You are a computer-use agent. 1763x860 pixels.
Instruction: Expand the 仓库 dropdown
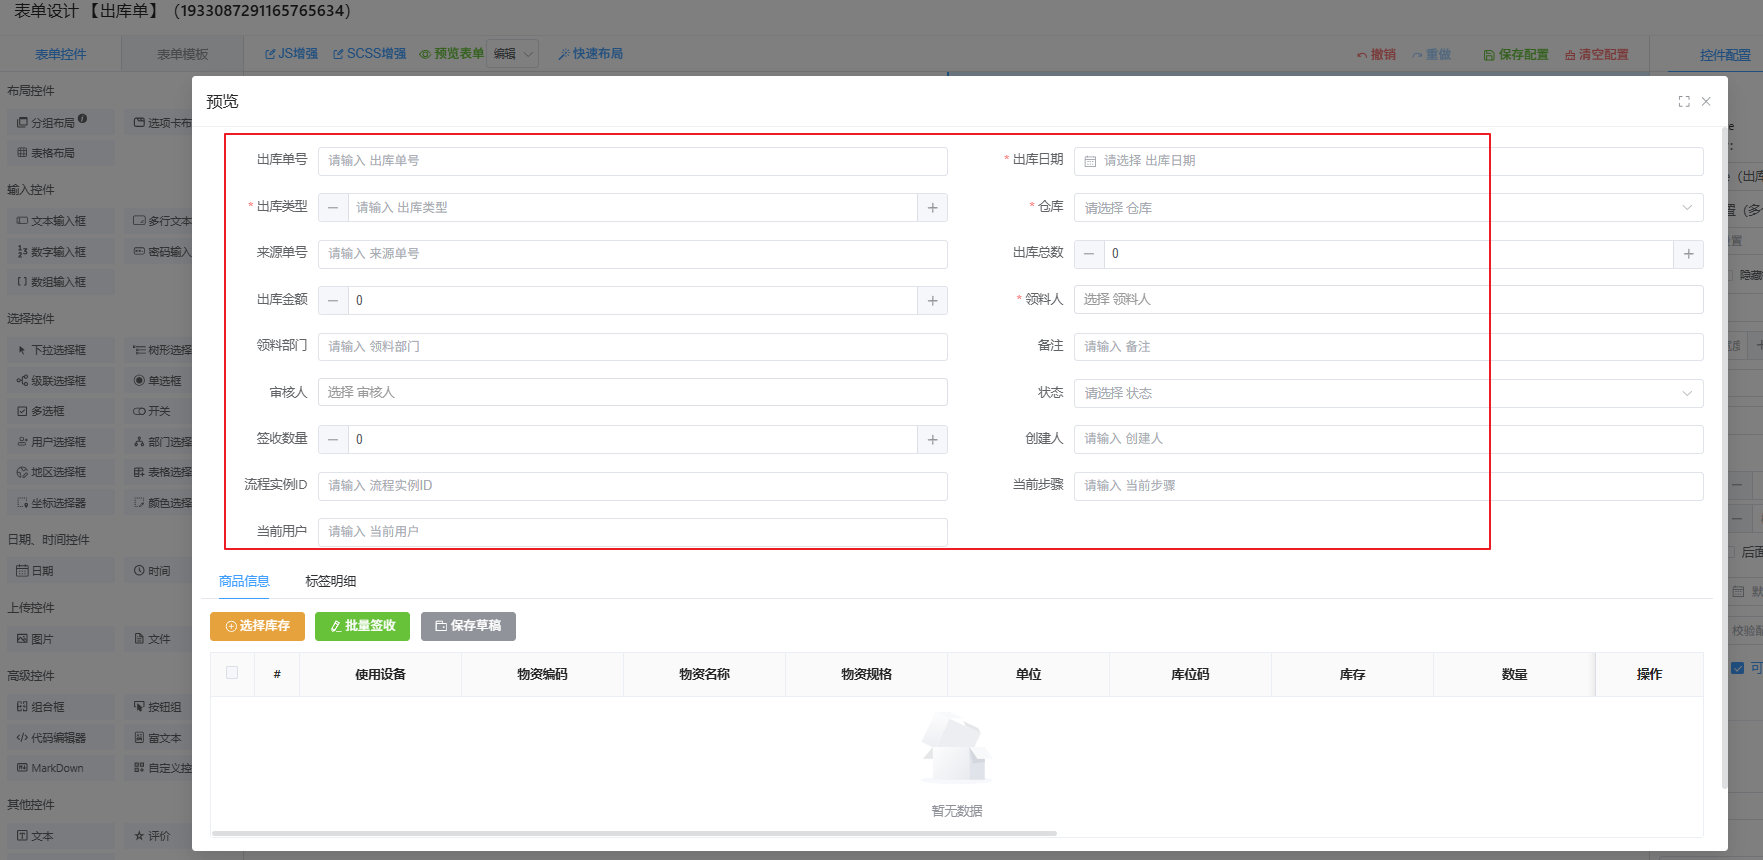click(1687, 208)
